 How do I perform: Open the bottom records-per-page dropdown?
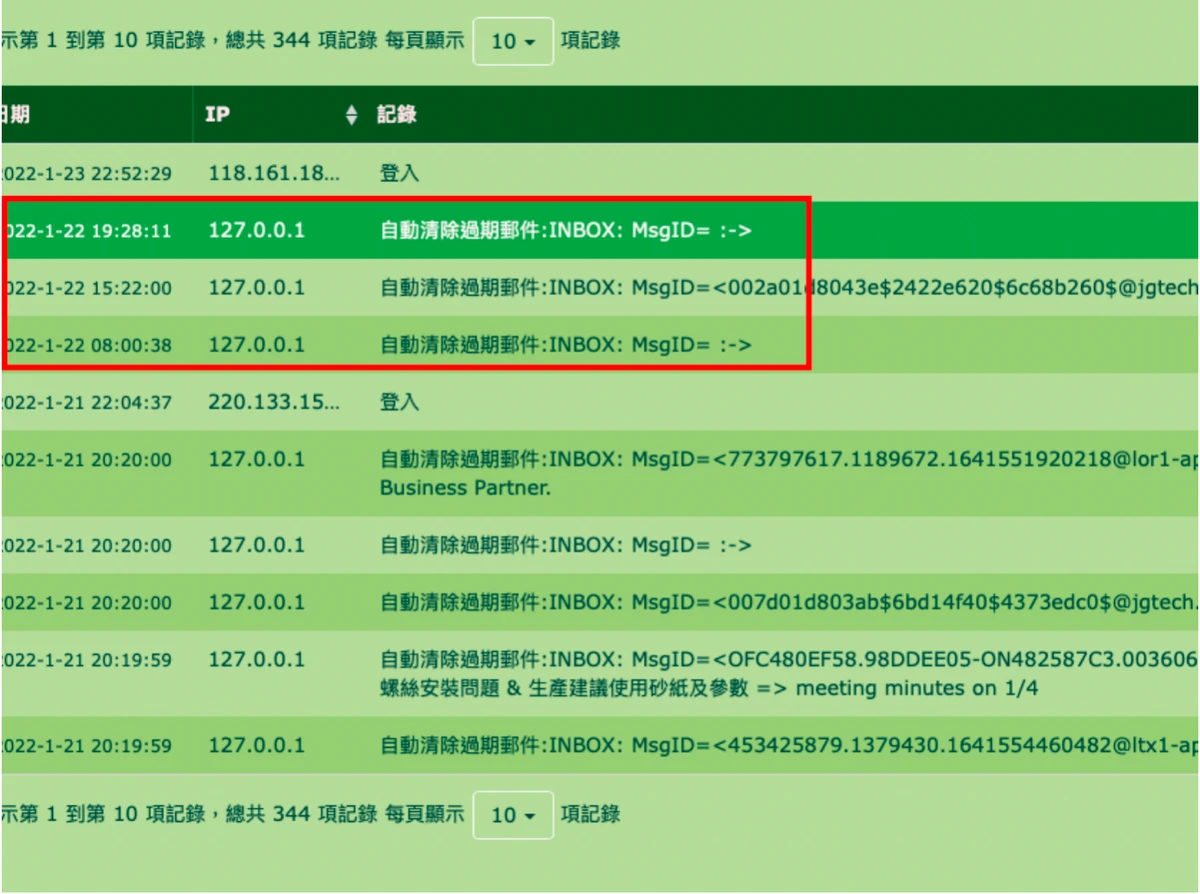513,815
